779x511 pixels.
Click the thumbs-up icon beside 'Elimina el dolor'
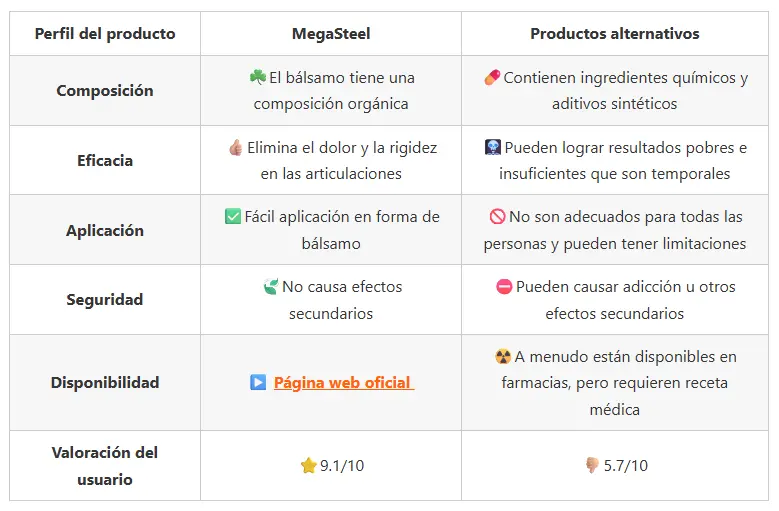235,147
